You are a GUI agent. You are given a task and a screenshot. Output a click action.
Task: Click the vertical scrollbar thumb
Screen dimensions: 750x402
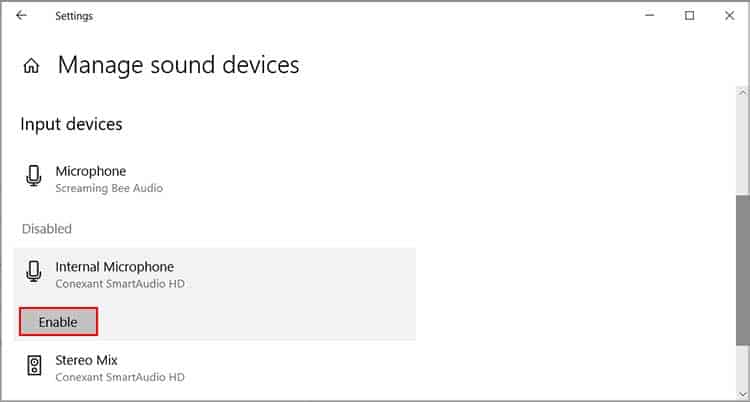[x=742, y=269]
